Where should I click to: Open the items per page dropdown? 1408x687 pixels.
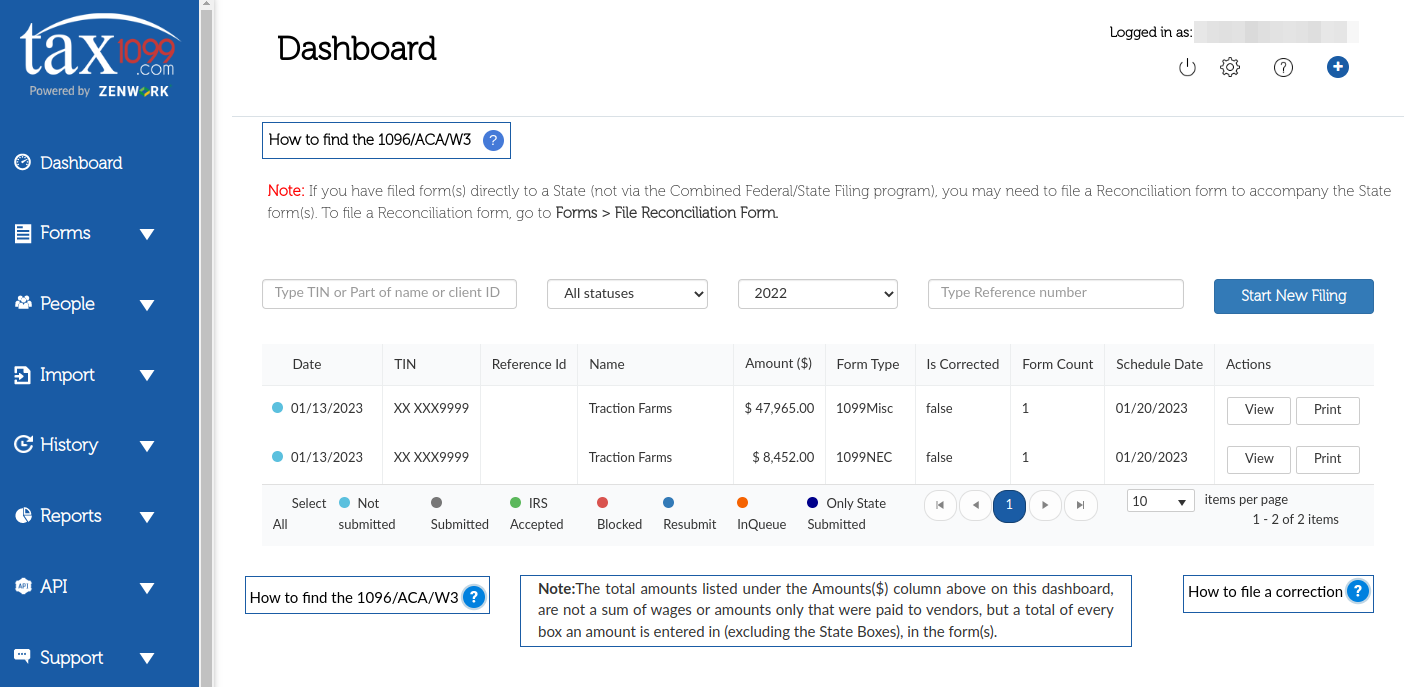[1161, 501]
